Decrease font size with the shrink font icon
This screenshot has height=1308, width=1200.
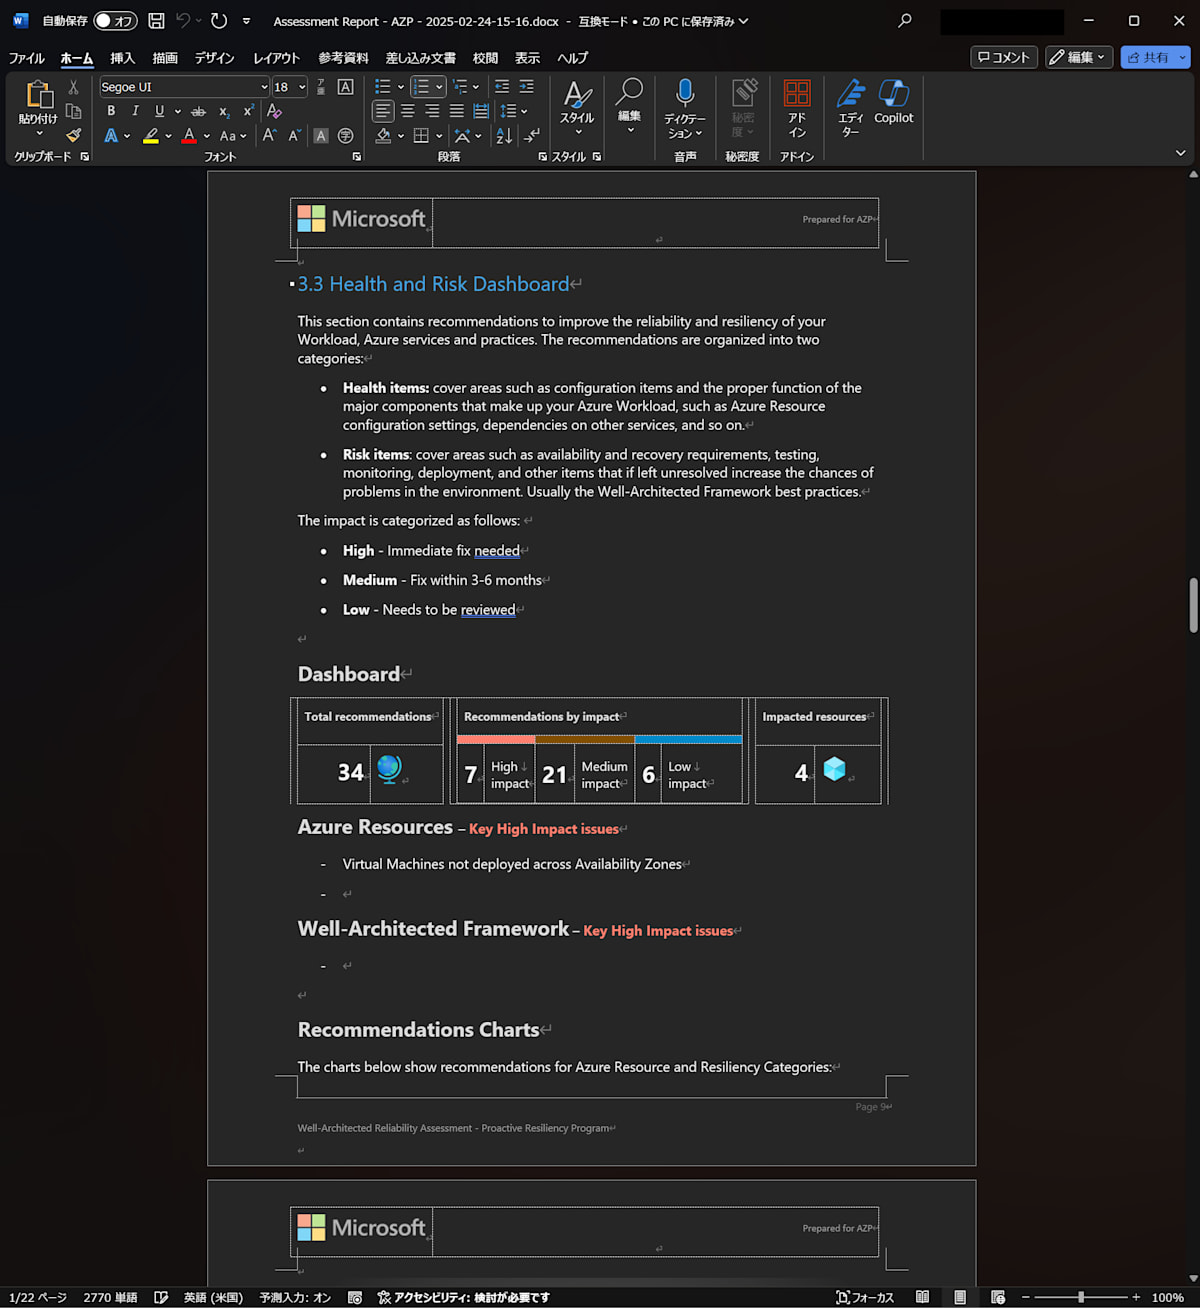(x=294, y=135)
